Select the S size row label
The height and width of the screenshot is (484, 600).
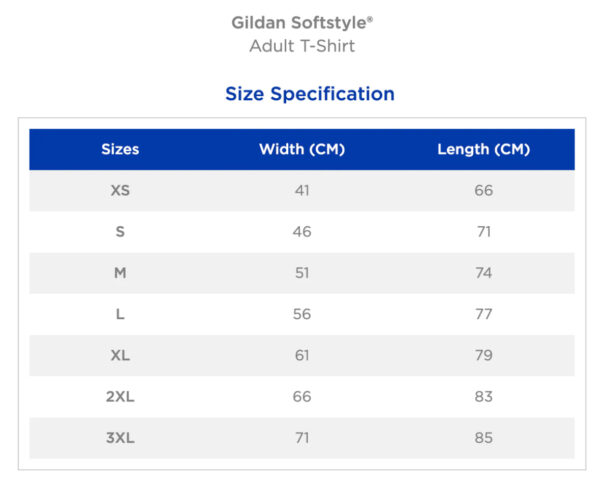pyautogui.click(x=120, y=232)
